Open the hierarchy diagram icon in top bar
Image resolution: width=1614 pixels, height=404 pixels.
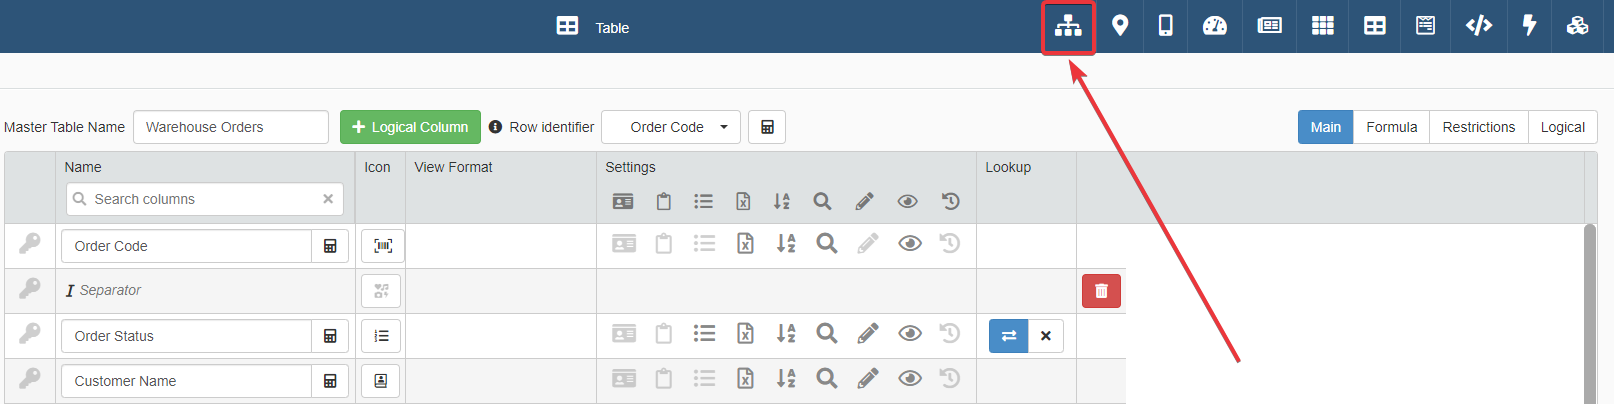[x=1068, y=26]
